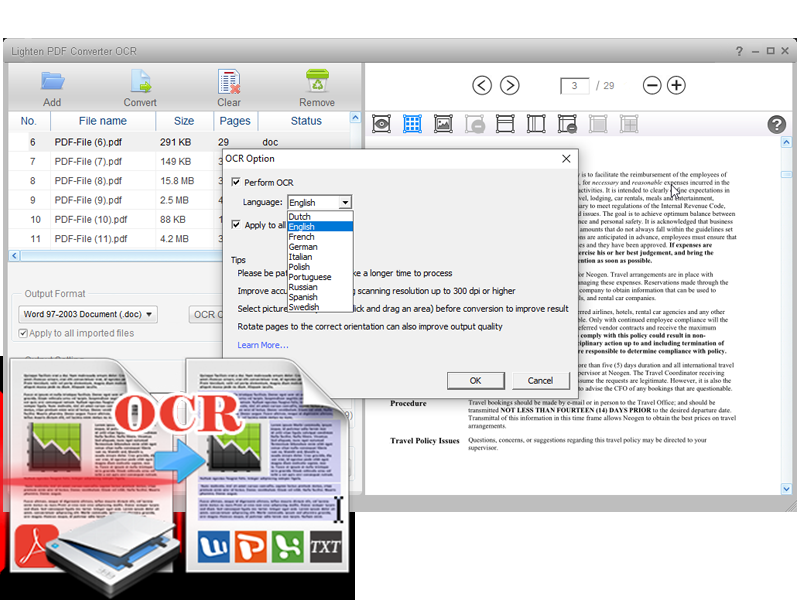Open the Learn More link

click(x=263, y=345)
